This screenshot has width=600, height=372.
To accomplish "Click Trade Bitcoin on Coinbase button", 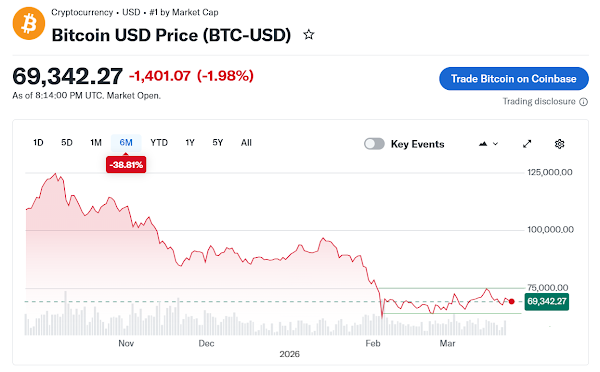I will (514, 79).
